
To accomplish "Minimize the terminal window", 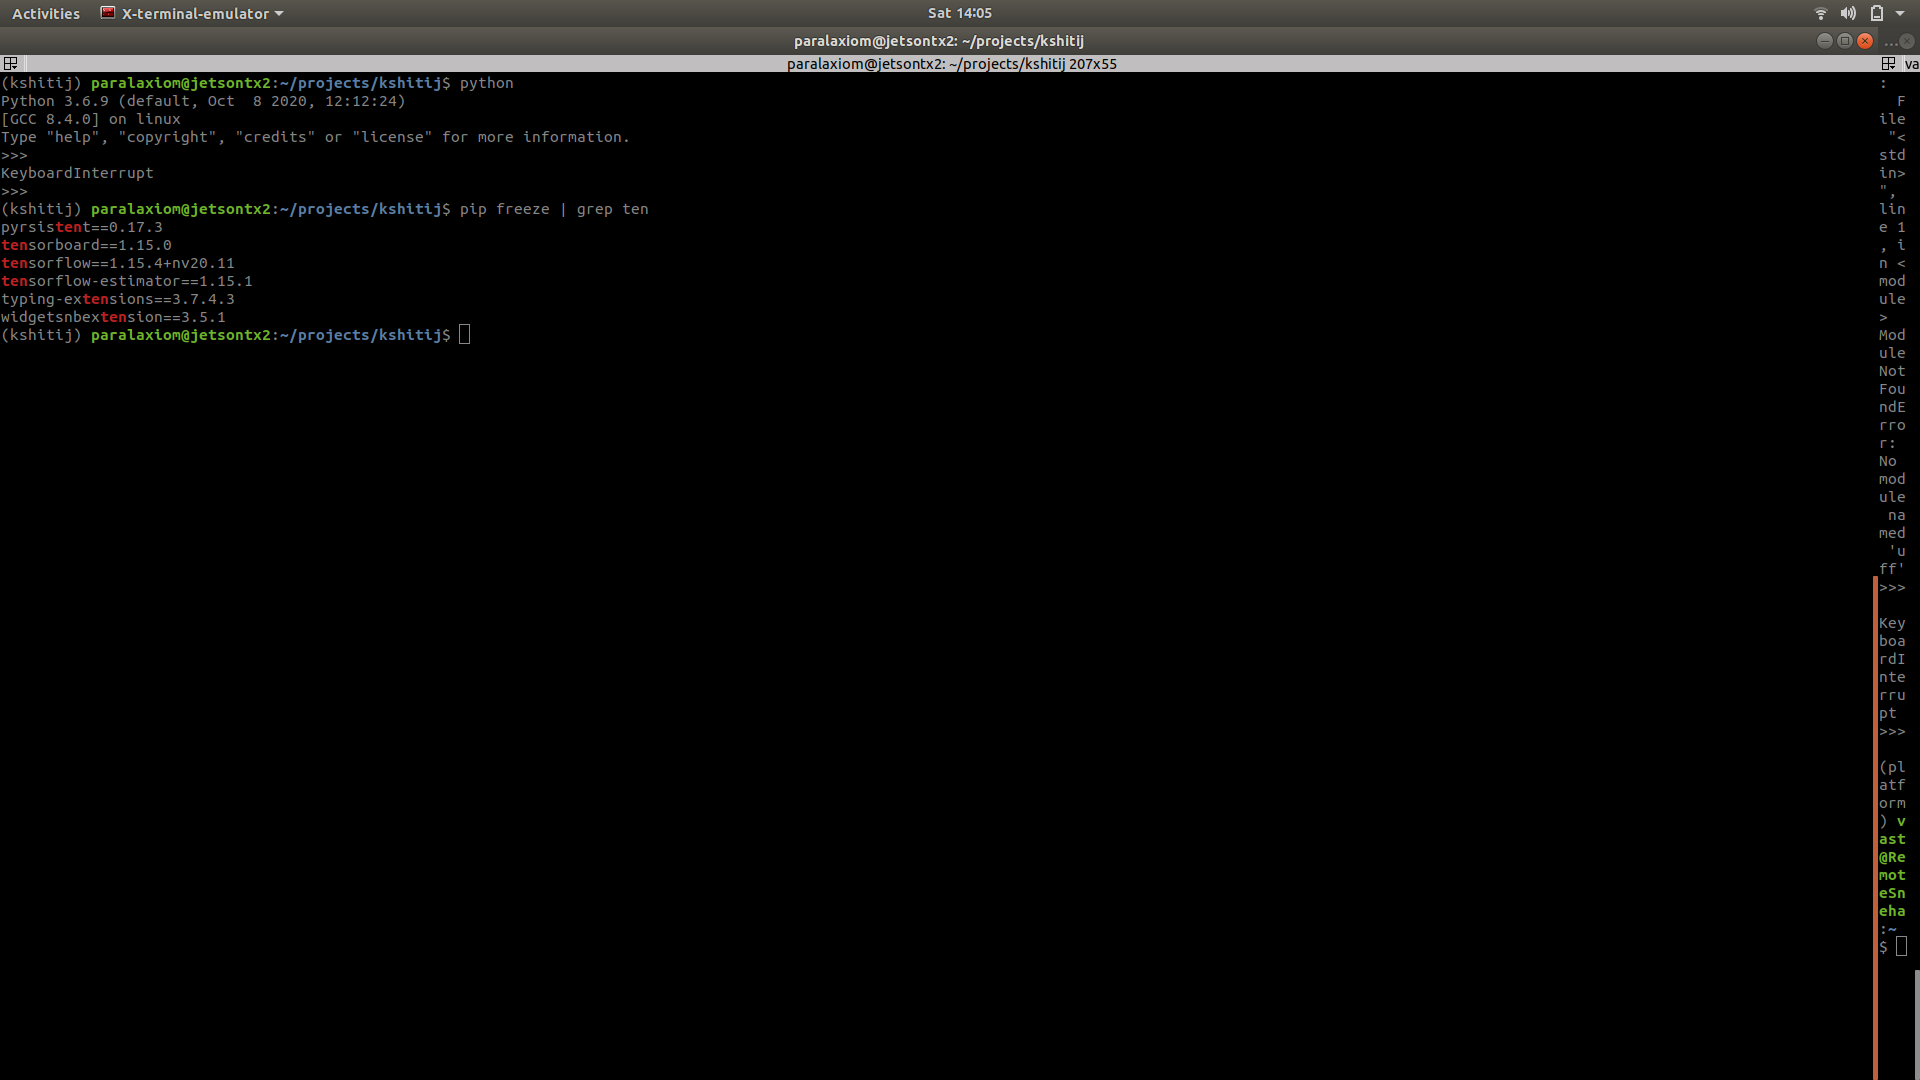I will coord(1825,41).
